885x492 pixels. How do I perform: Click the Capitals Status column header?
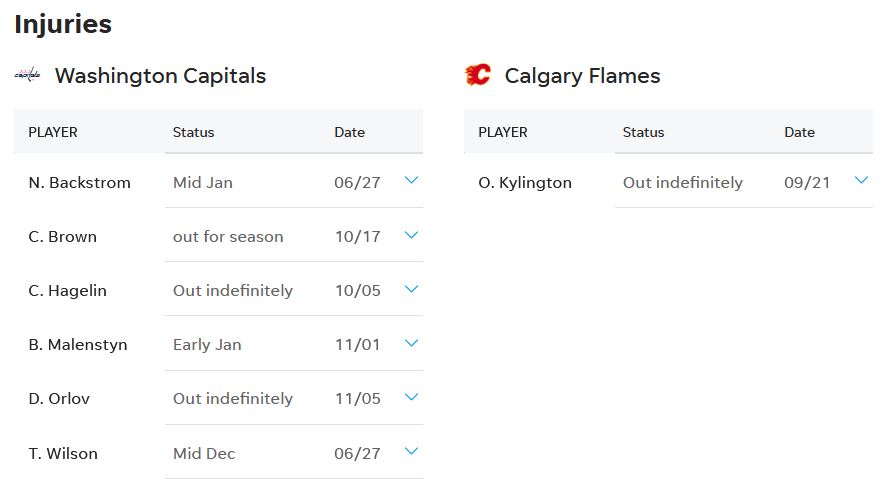coord(194,132)
